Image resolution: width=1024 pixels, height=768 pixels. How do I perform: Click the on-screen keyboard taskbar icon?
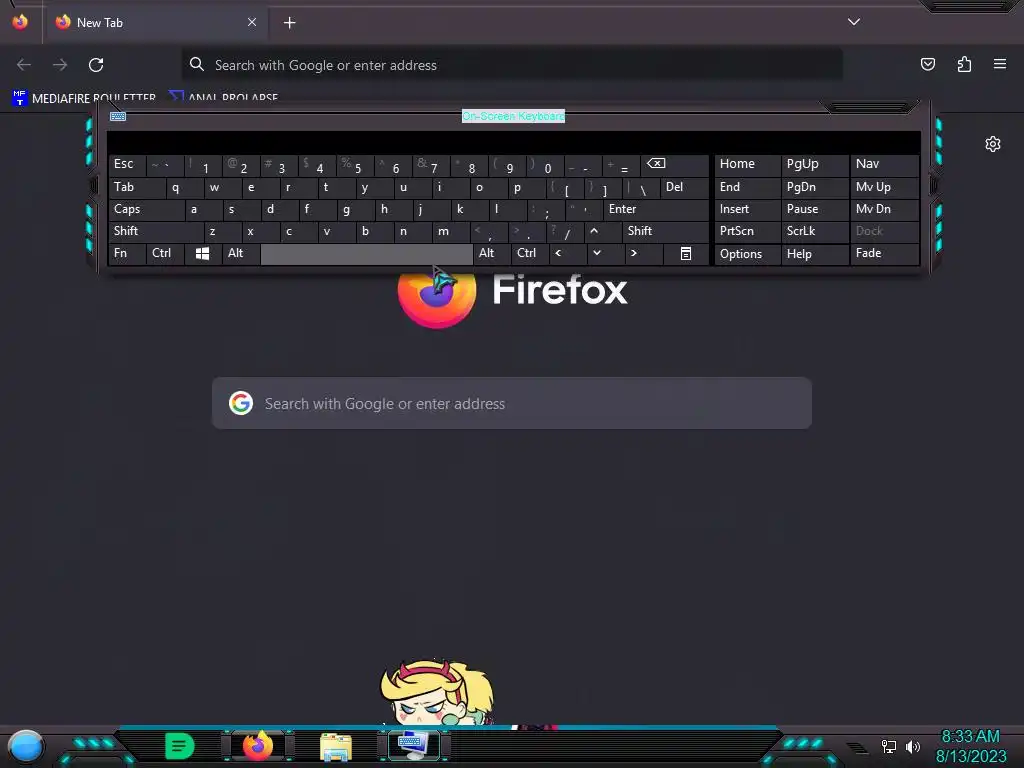click(x=414, y=746)
